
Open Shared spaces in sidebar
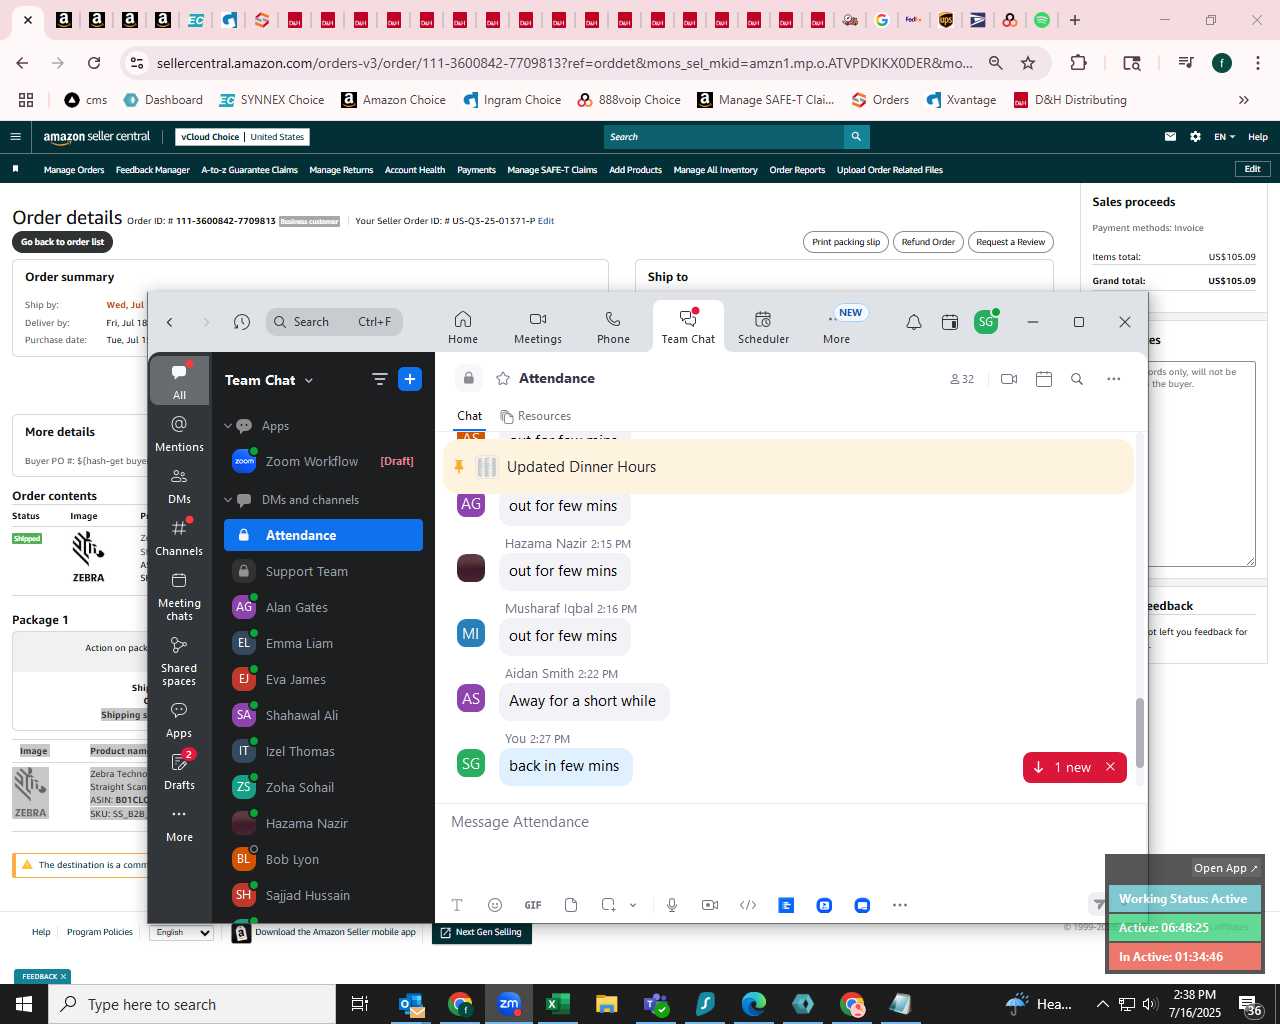(179, 660)
